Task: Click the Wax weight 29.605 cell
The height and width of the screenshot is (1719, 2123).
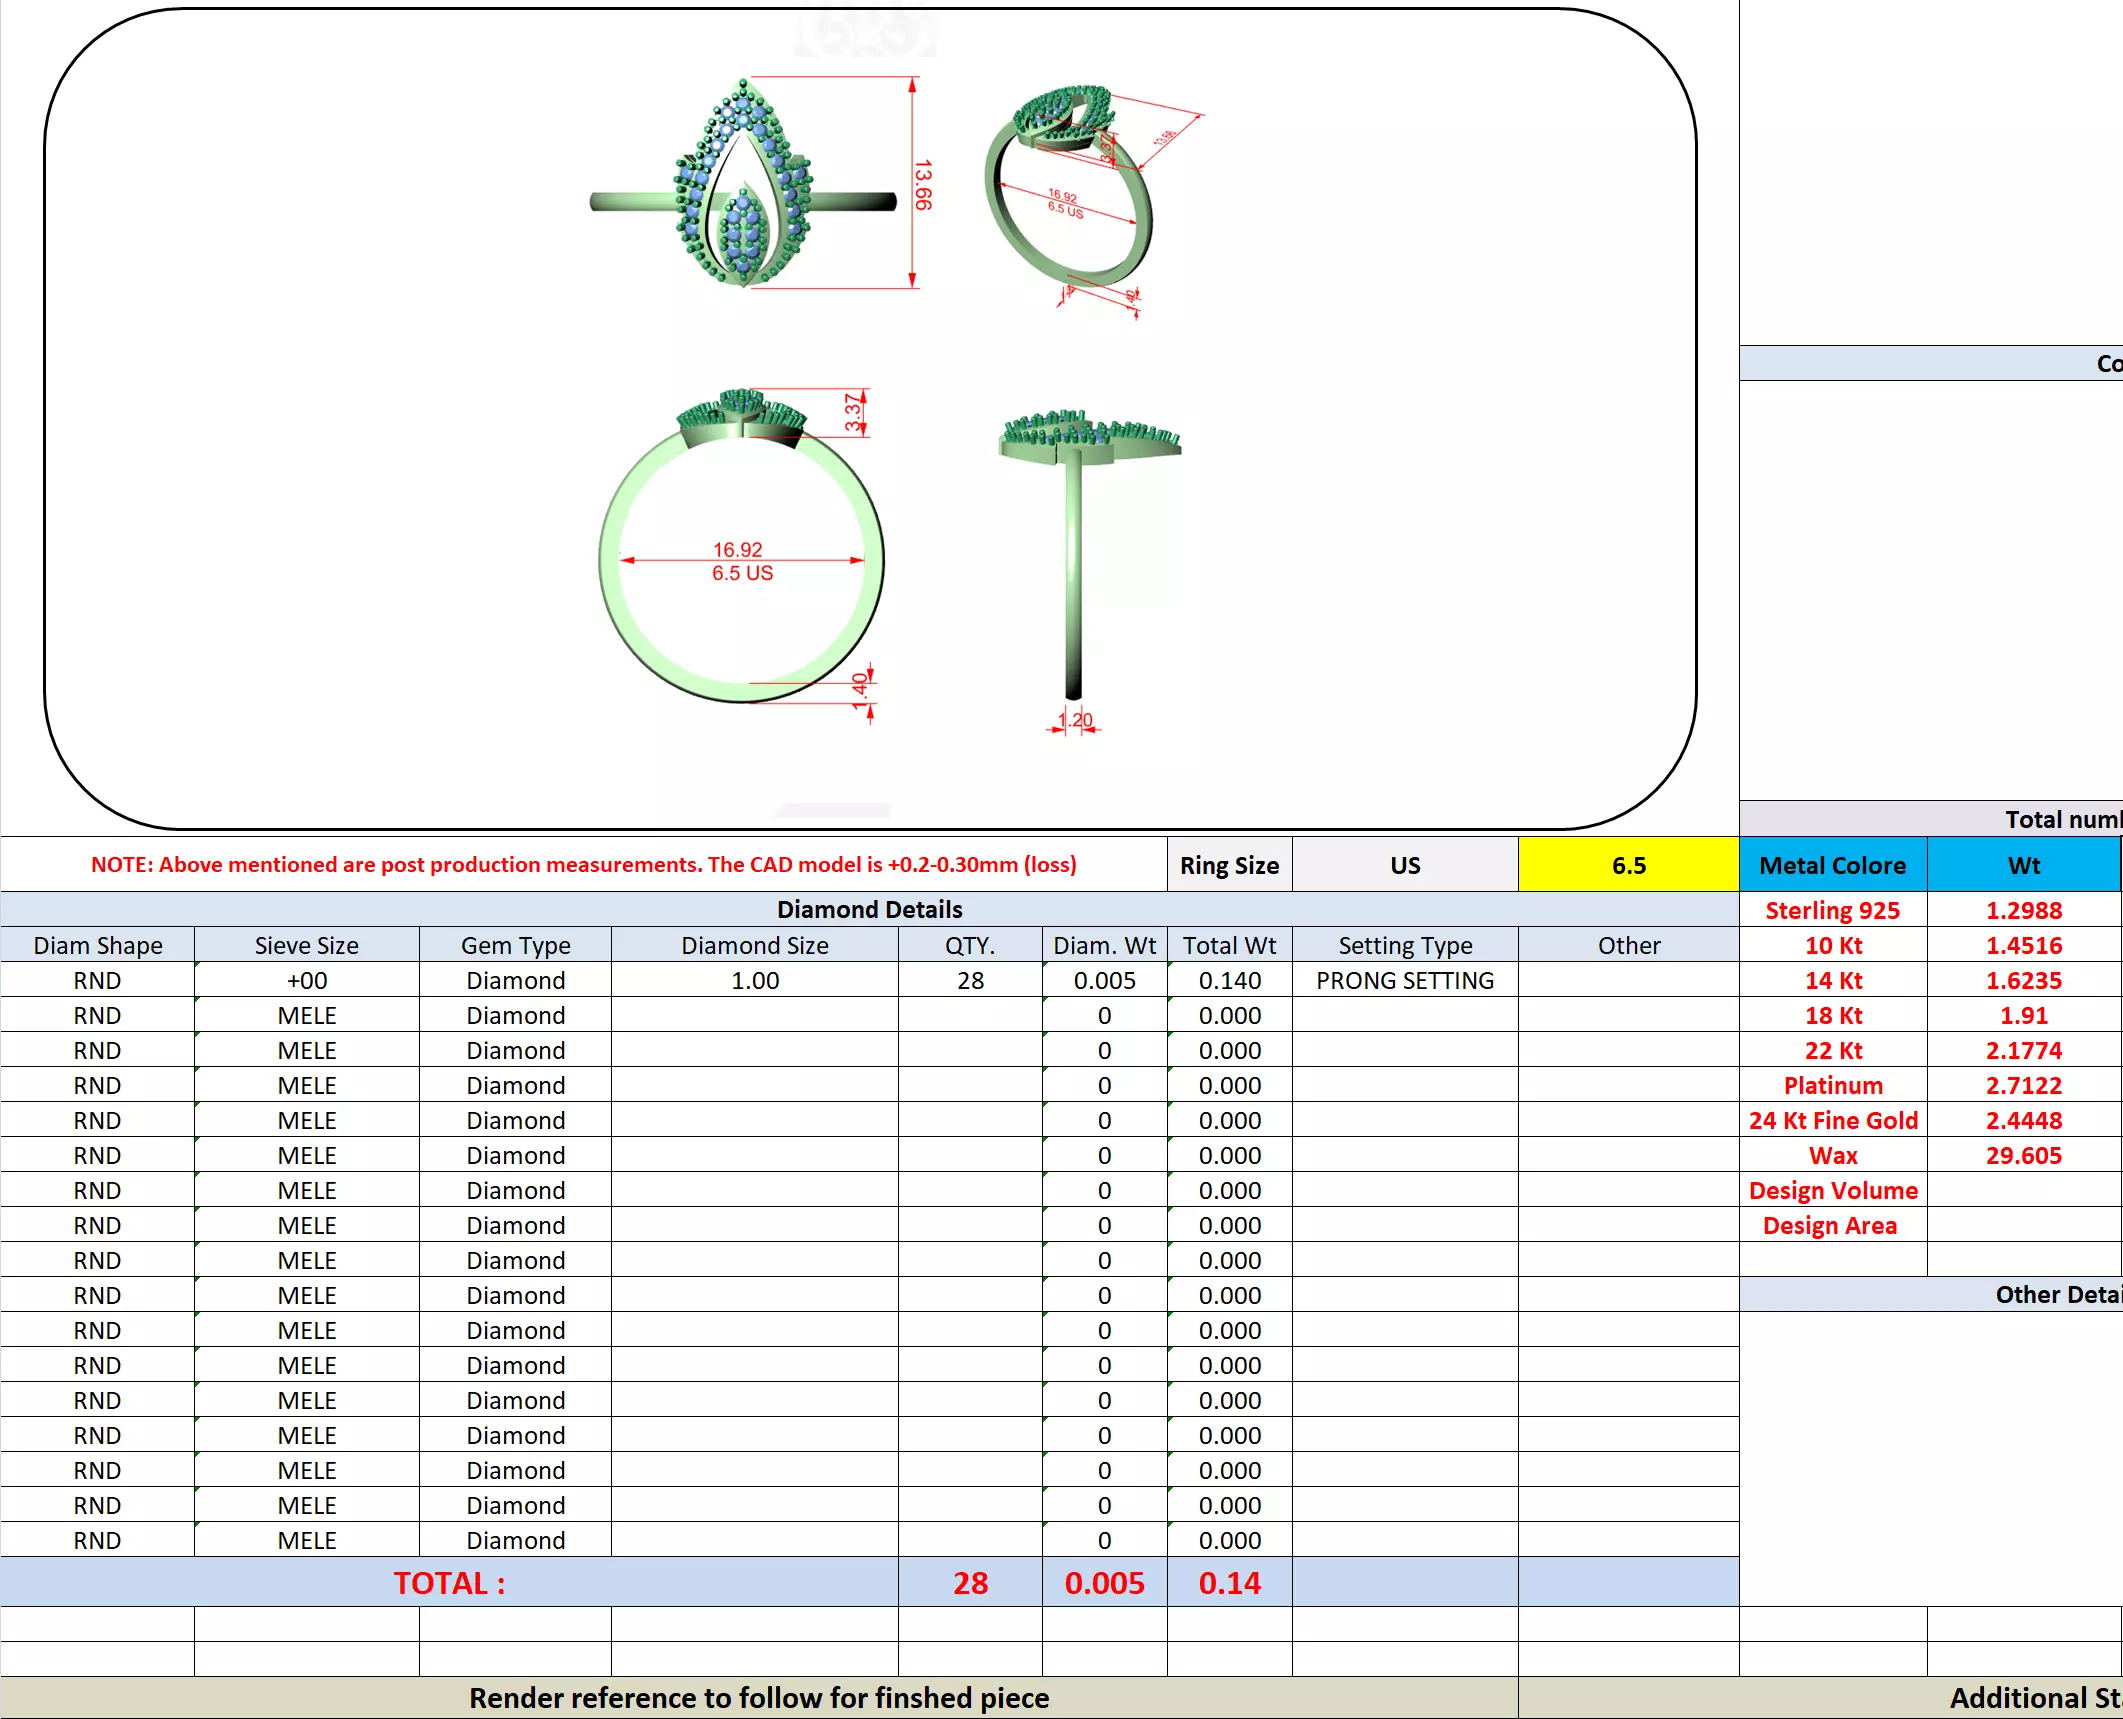Action: [2022, 1155]
